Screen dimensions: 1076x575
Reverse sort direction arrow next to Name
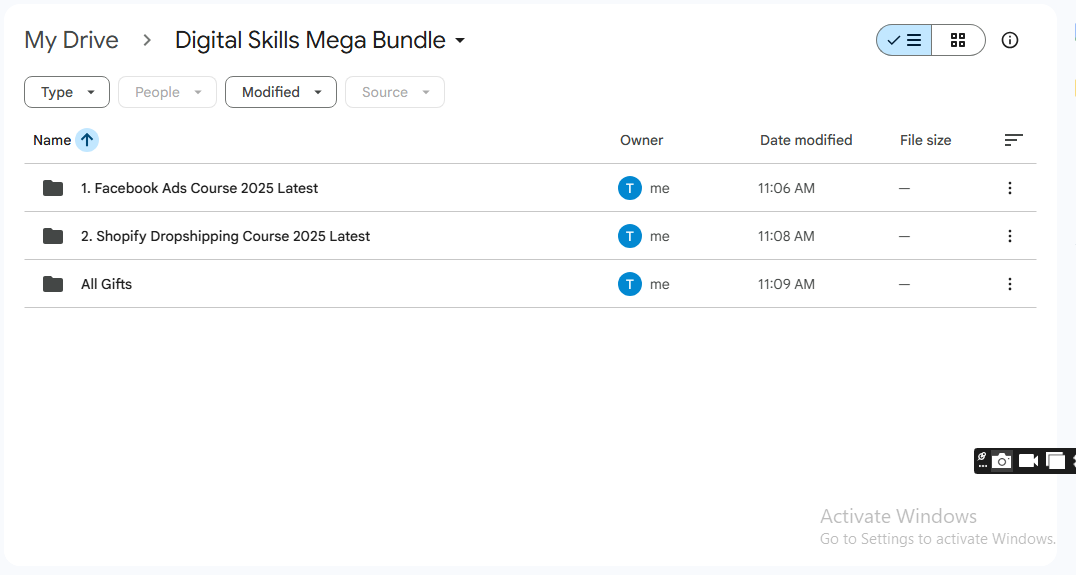click(x=87, y=140)
